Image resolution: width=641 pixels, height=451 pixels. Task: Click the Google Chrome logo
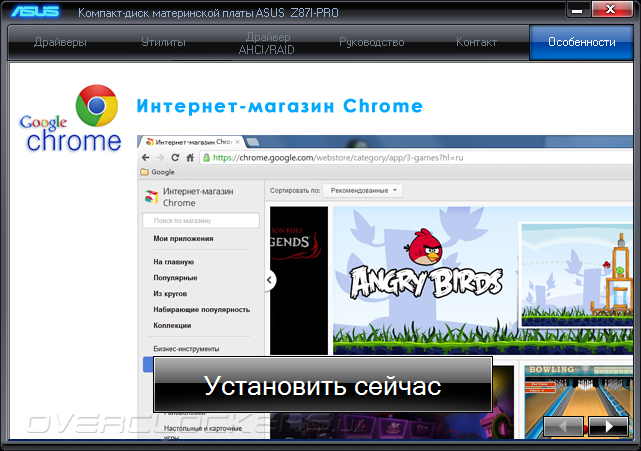coord(70,119)
